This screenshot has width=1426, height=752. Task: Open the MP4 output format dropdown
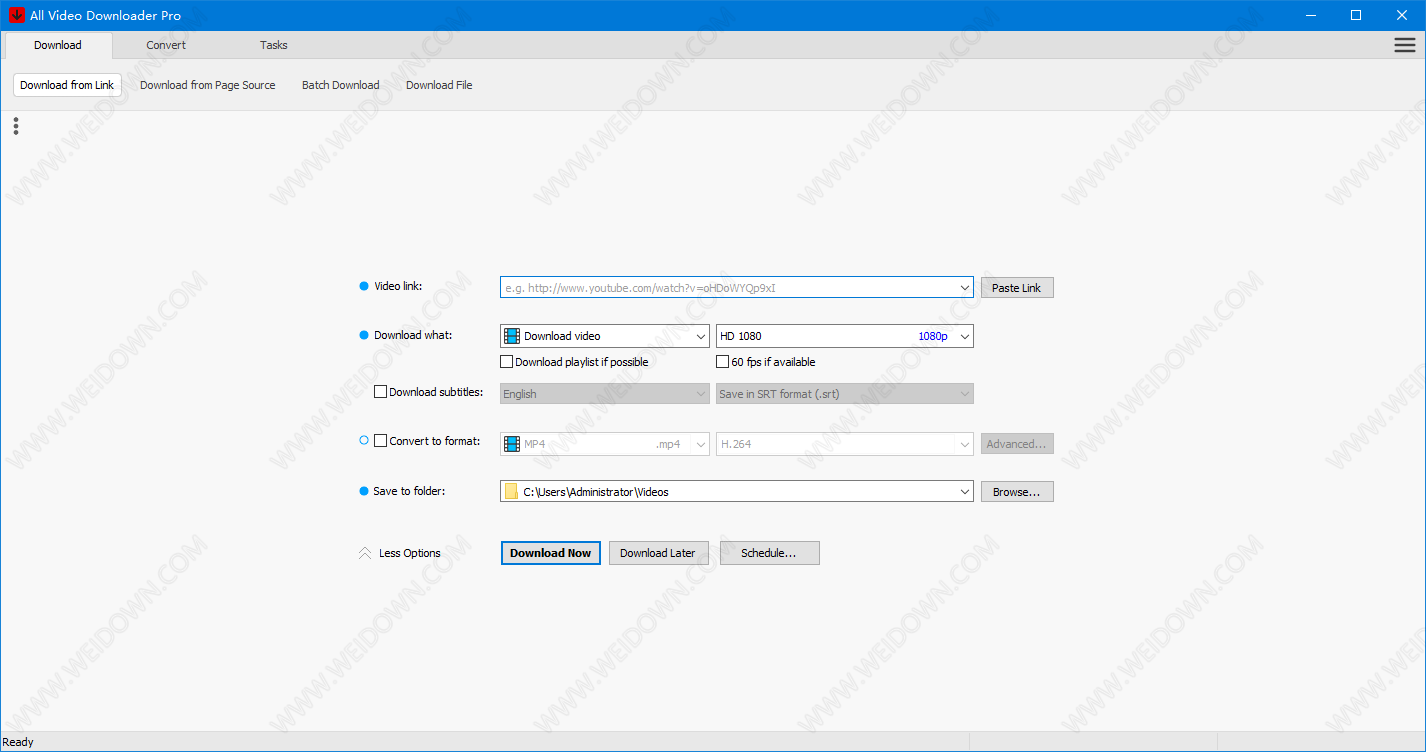click(605, 444)
